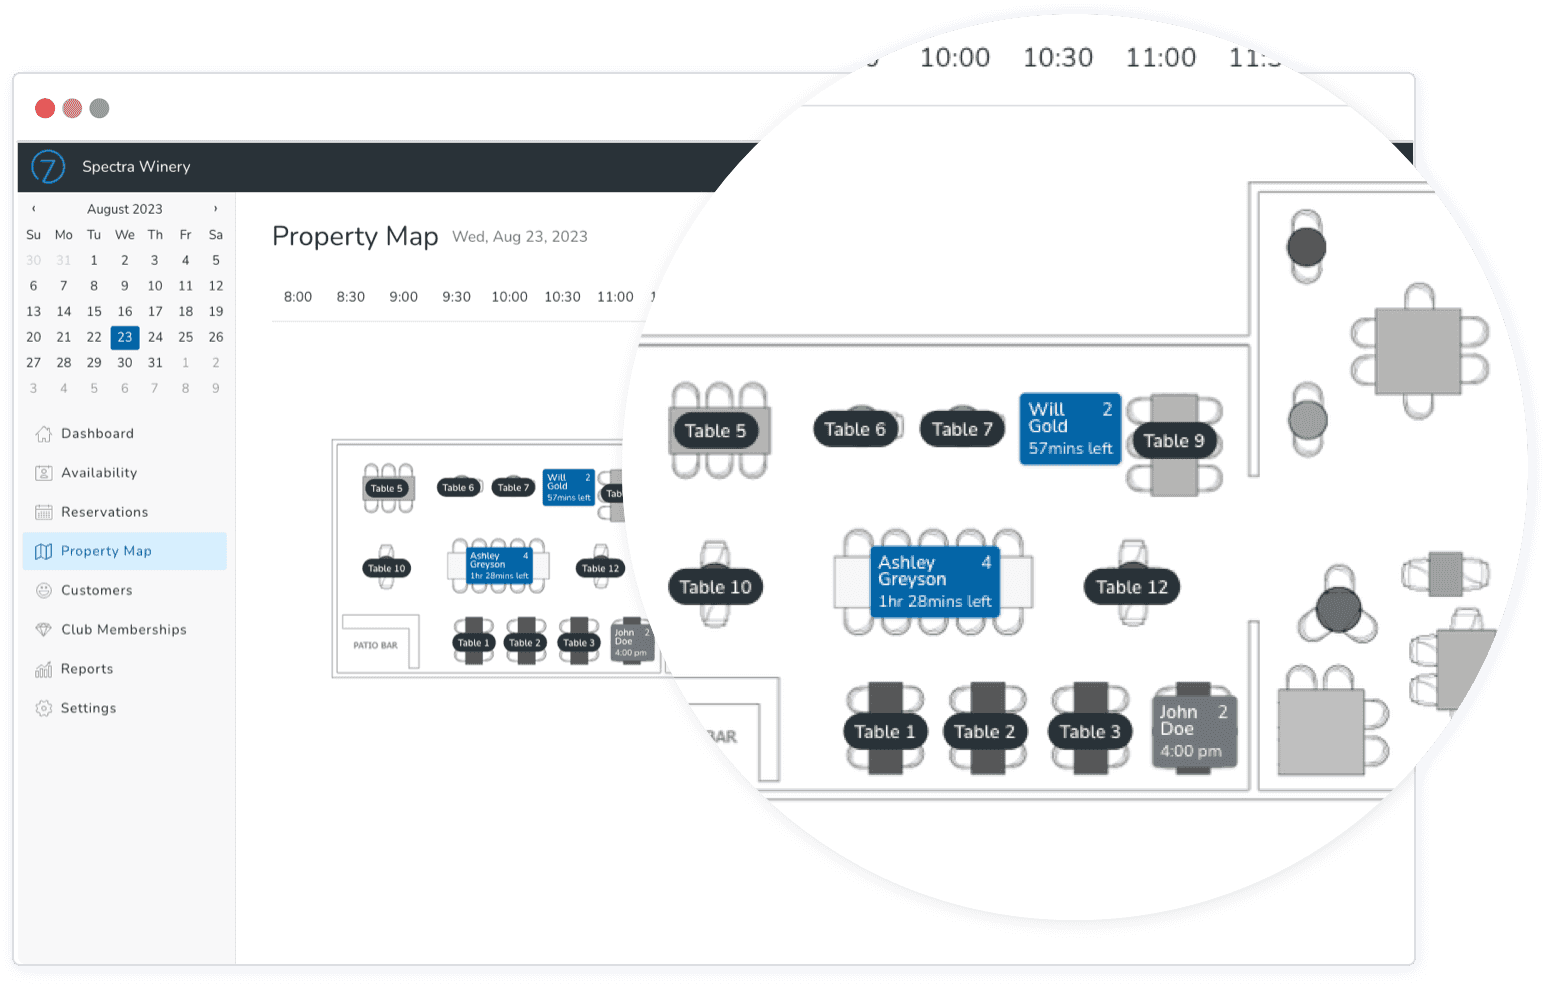Click small Table 10 on property map
1546x984 pixels.
click(387, 568)
